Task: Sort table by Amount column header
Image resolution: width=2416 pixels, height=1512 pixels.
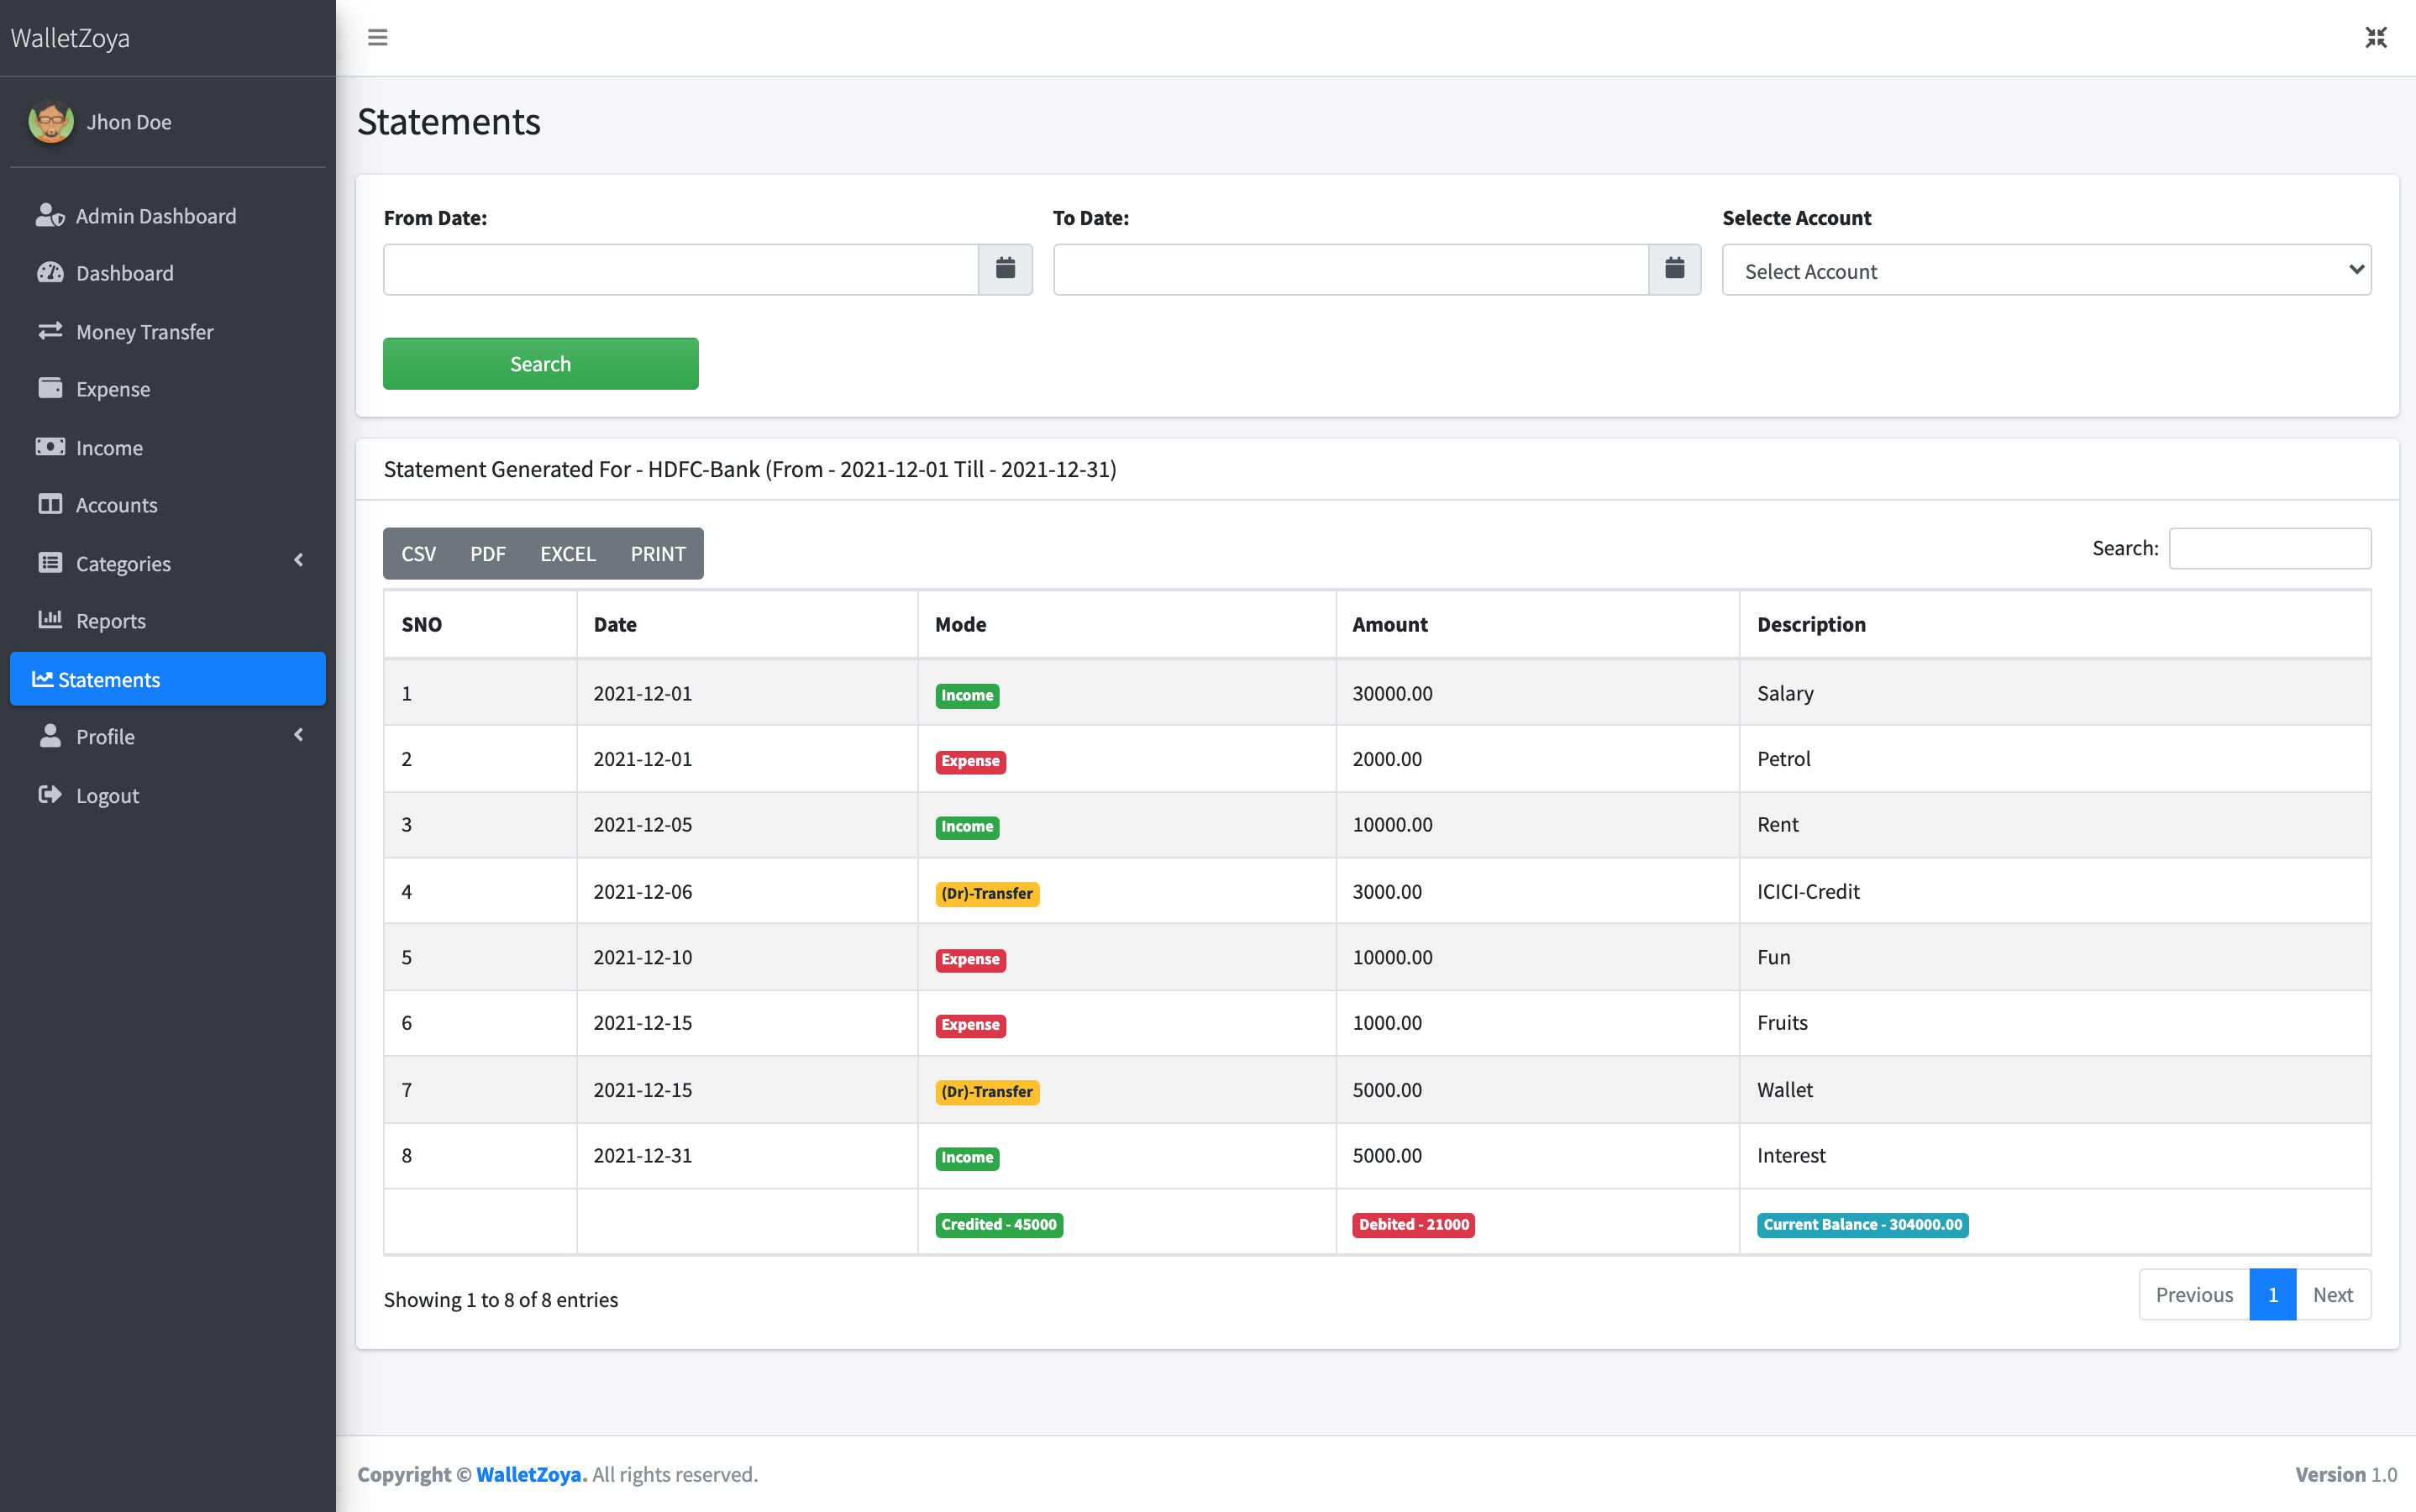Action: tap(1390, 625)
